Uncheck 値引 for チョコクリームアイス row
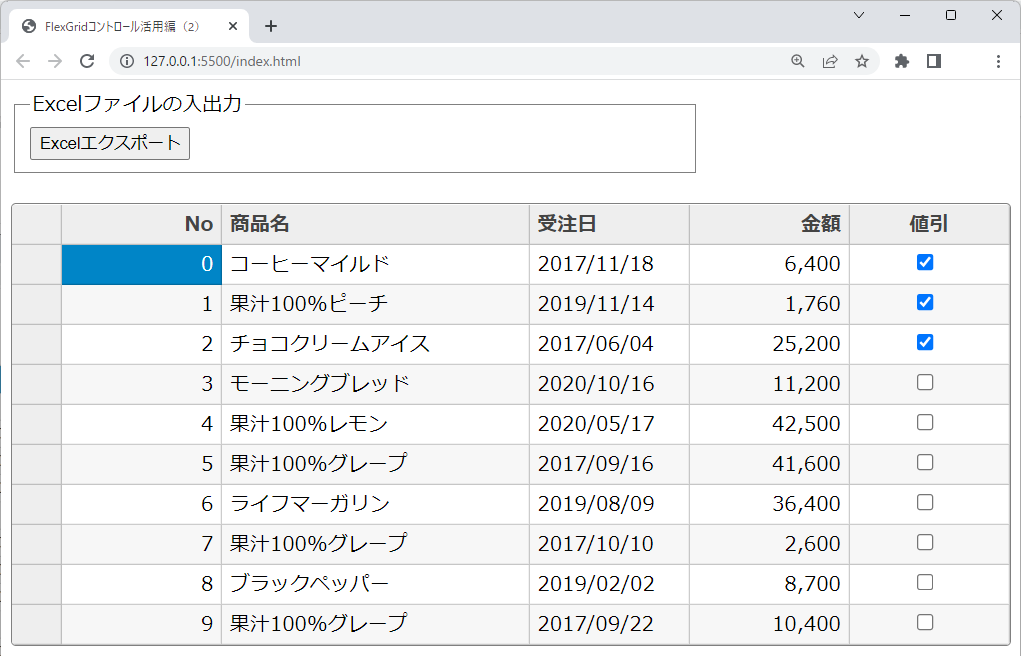Viewport: 1021px width, 656px height. (925, 342)
